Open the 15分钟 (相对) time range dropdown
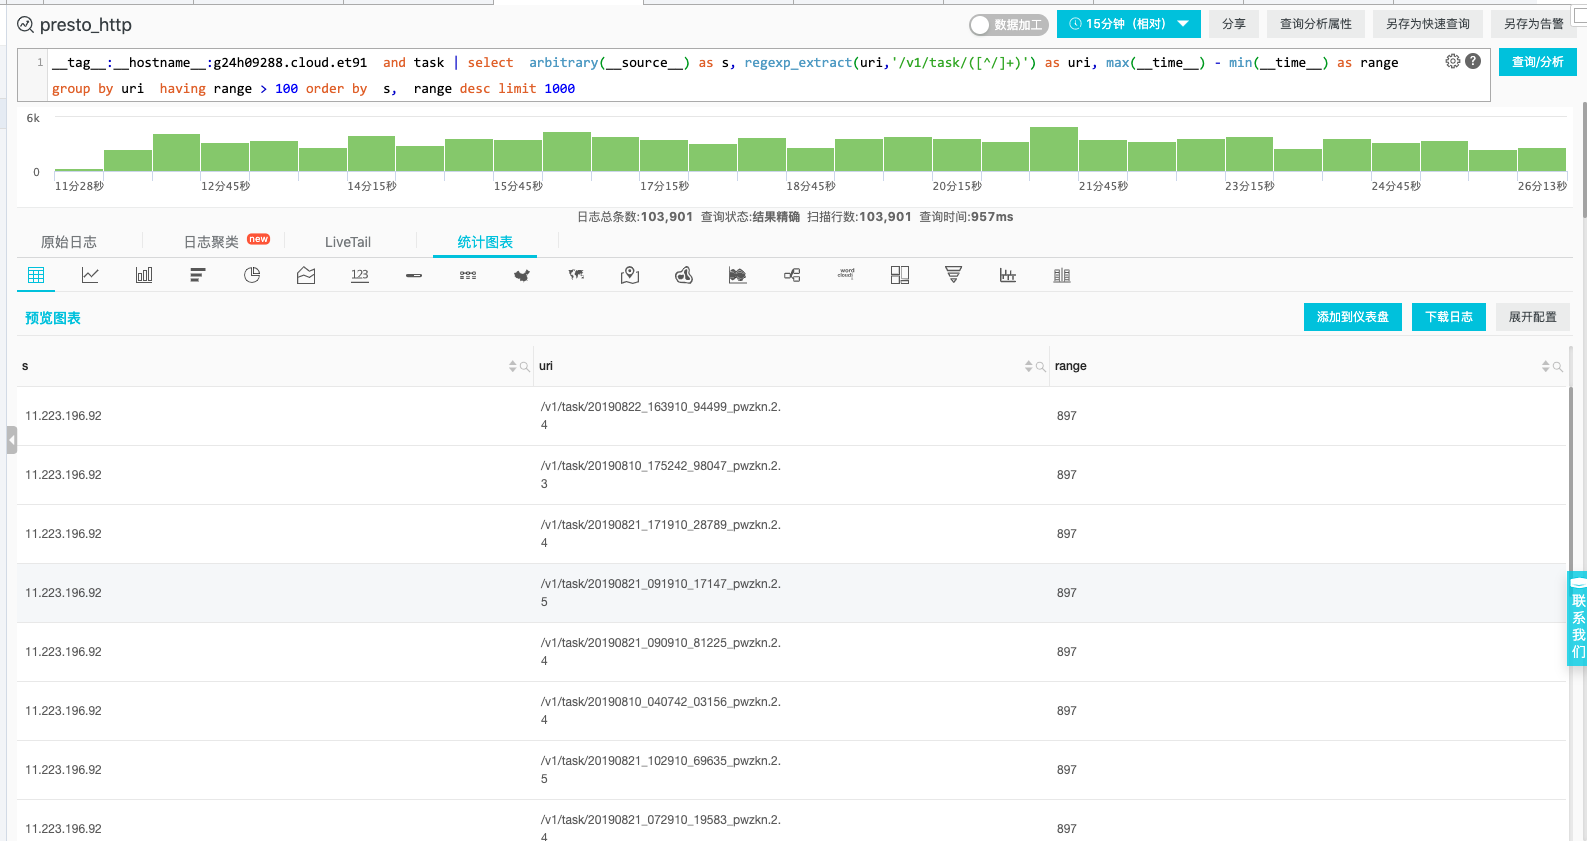Image resolution: width=1587 pixels, height=841 pixels. point(1129,24)
